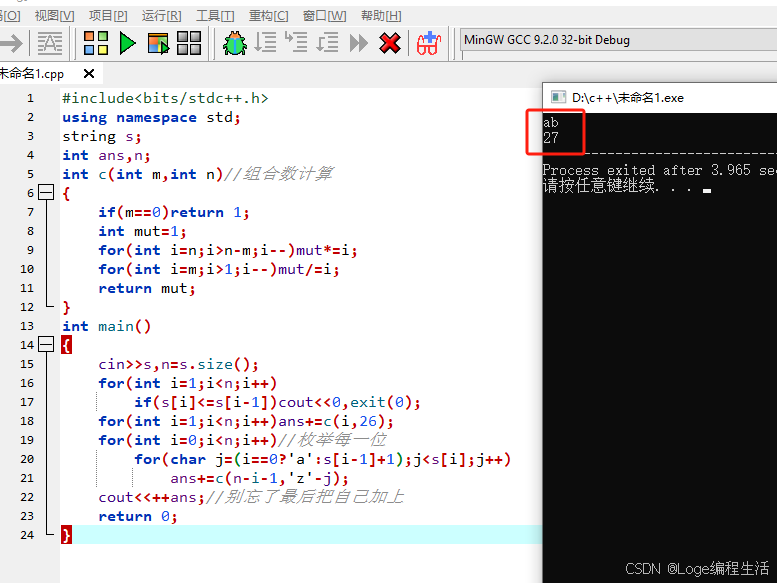Open the 运行[R] menu
Screen dimensions: 777x583
point(162,16)
